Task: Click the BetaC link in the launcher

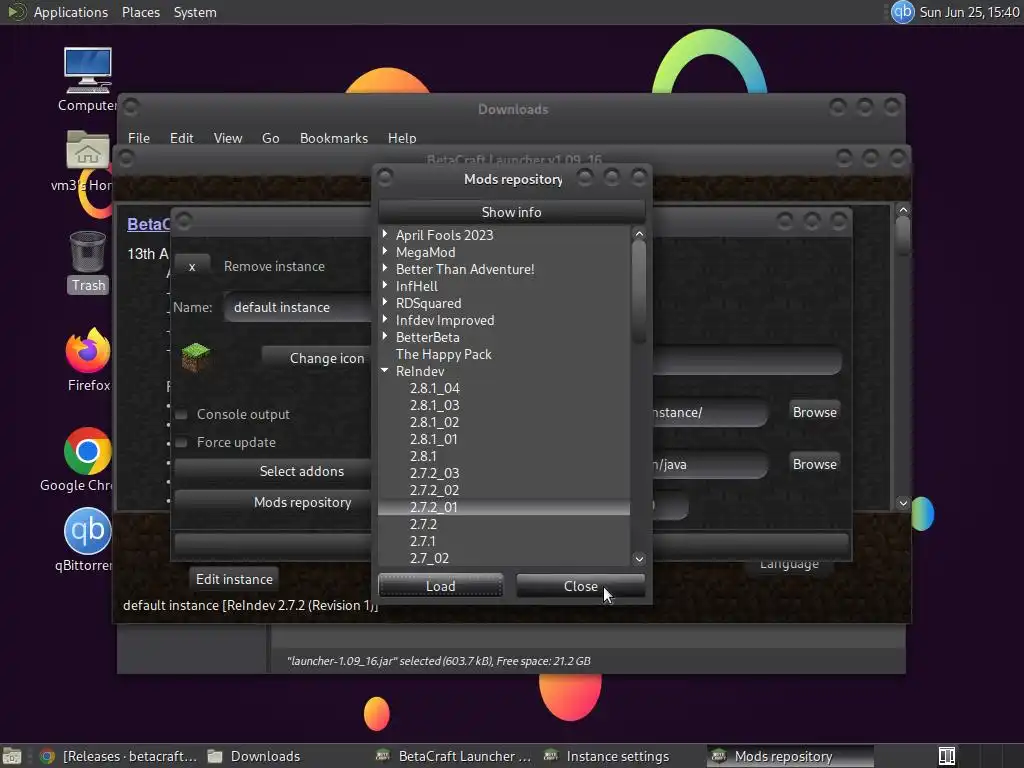Action: click(148, 224)
